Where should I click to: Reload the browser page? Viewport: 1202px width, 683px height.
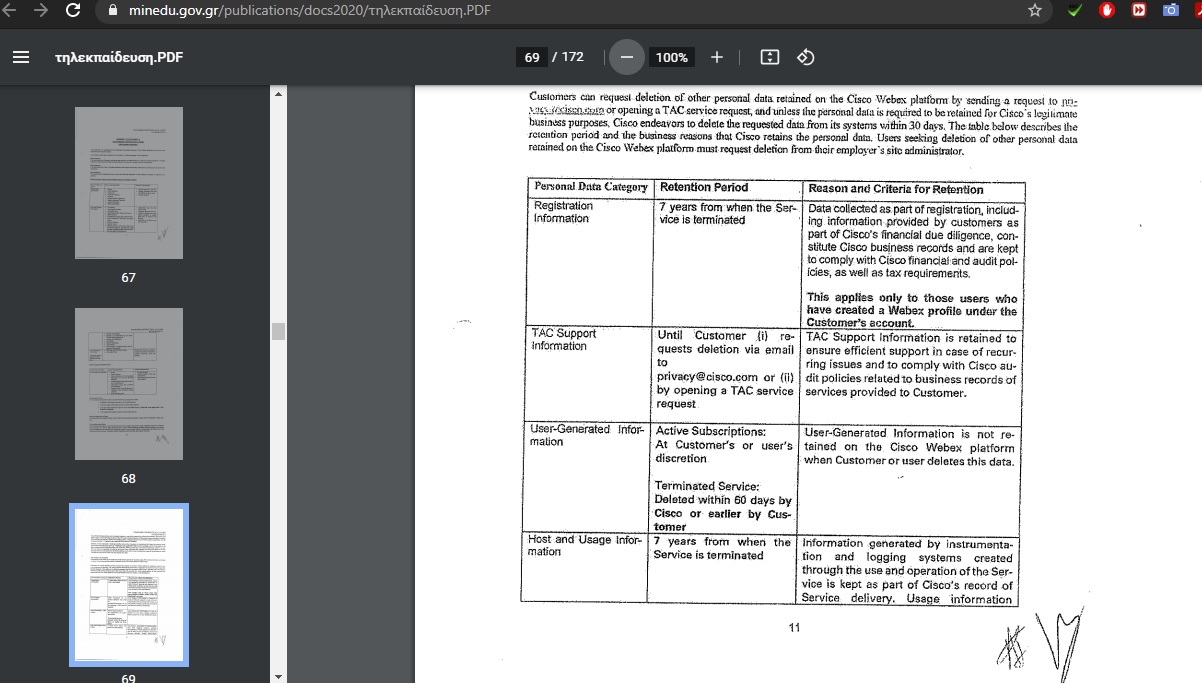tap(73, 11)
